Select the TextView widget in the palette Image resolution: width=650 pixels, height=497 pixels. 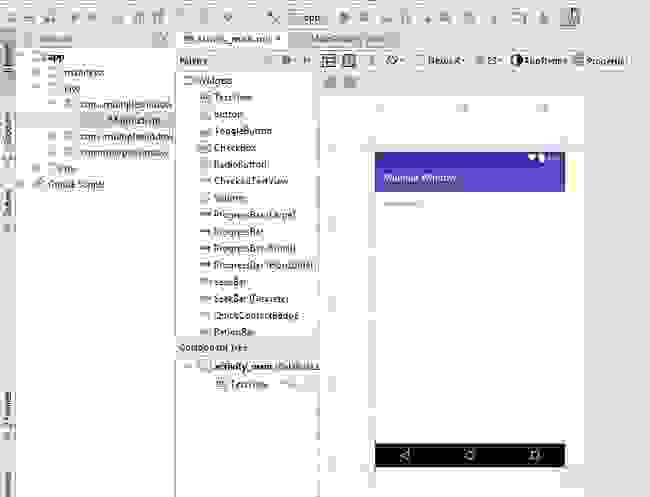coord(233,98)
